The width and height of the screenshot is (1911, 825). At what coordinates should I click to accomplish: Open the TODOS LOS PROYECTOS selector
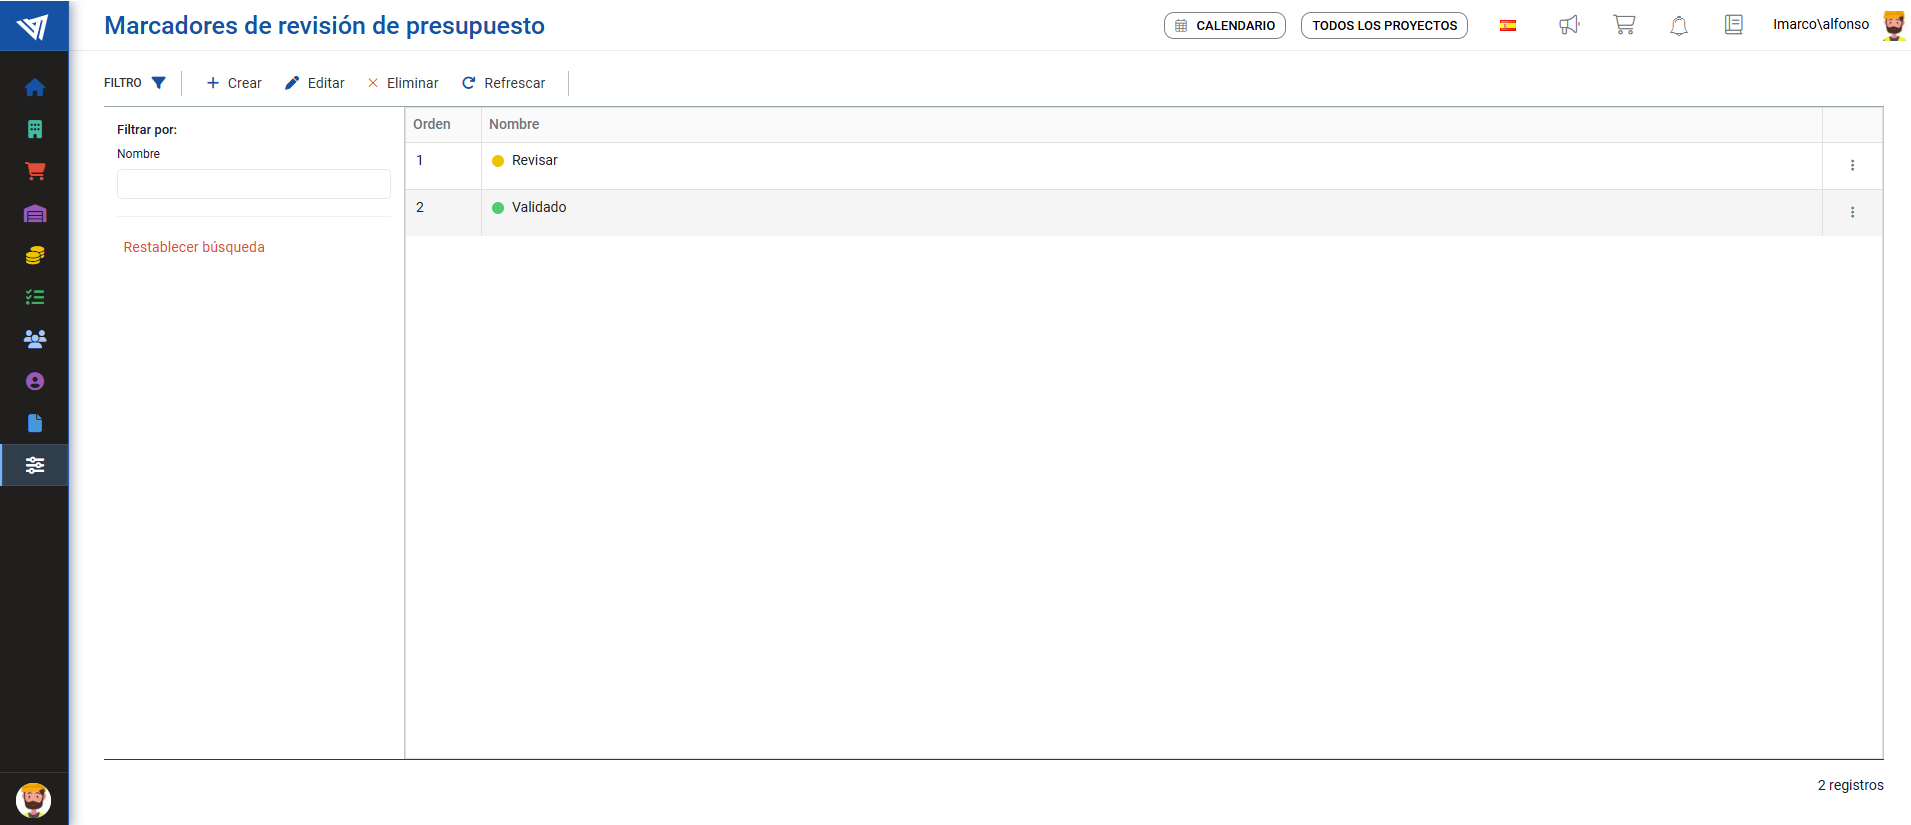tap(1384, 26)
